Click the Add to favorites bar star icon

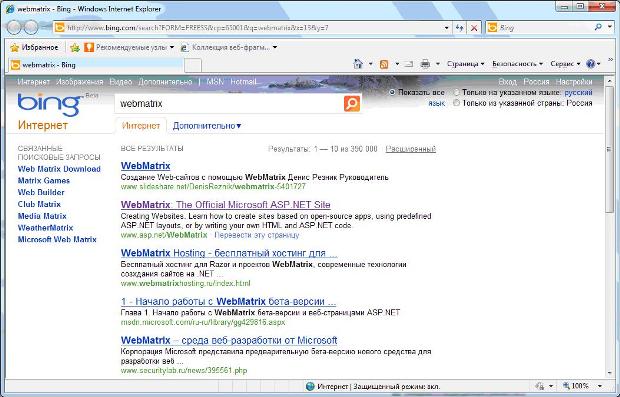pyautogui.click(x=75, y=47)
